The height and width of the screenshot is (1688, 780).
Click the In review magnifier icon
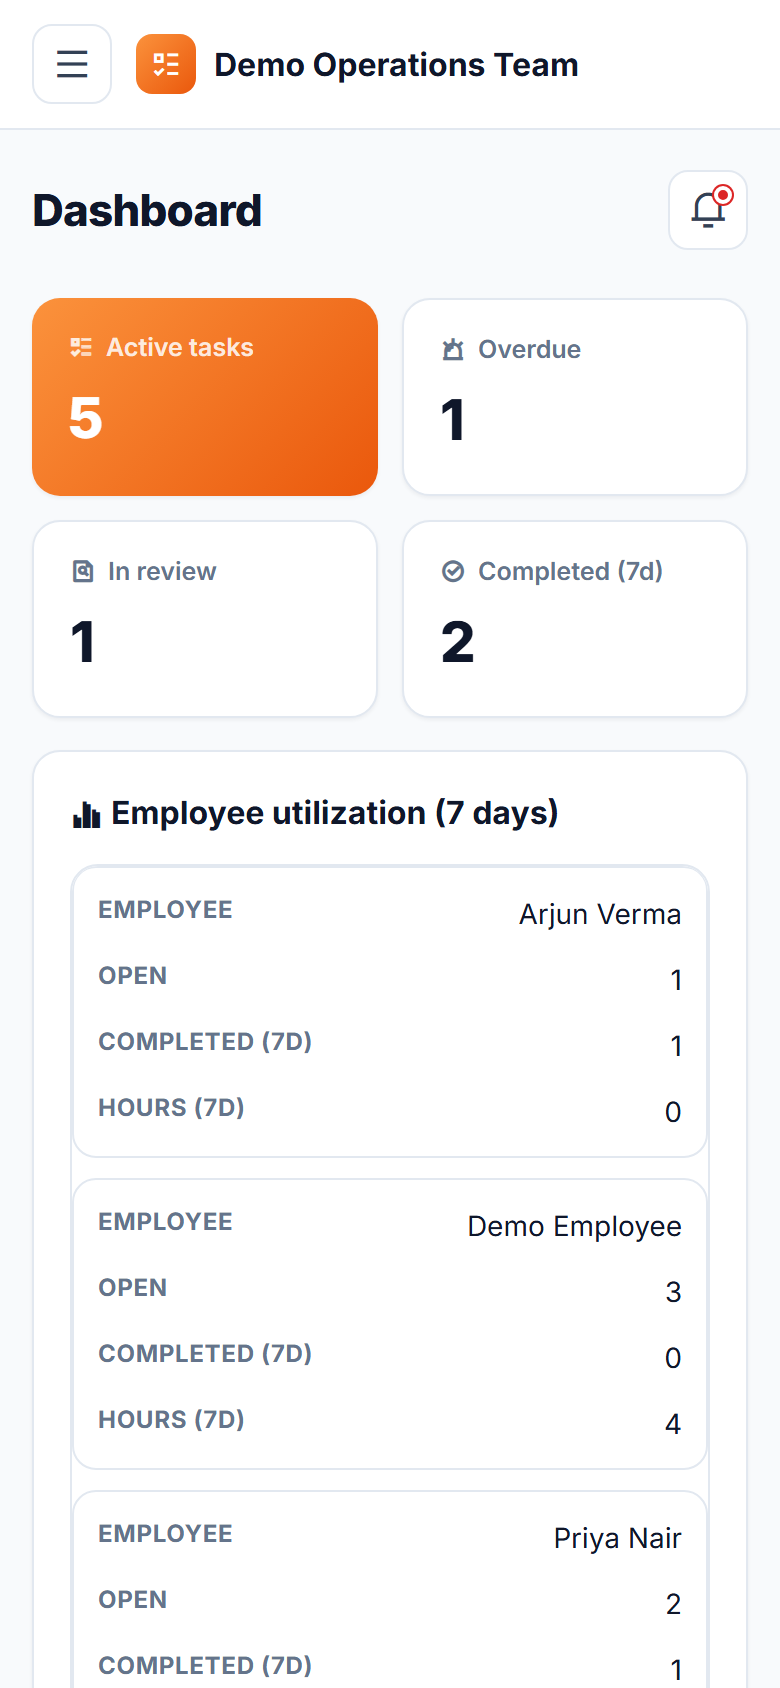tap(83, 571)
